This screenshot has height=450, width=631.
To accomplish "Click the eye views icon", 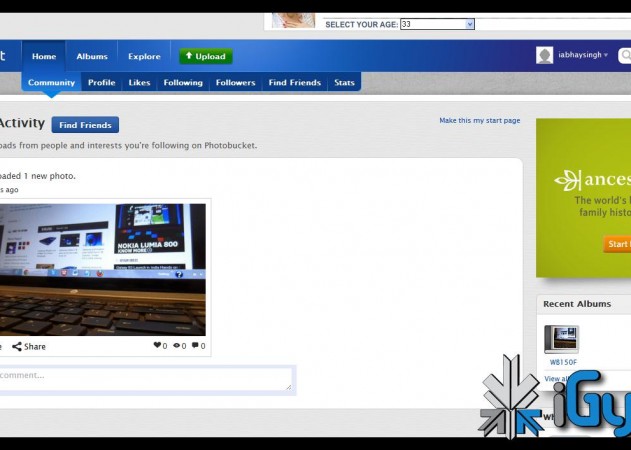I will coord(178,346).
